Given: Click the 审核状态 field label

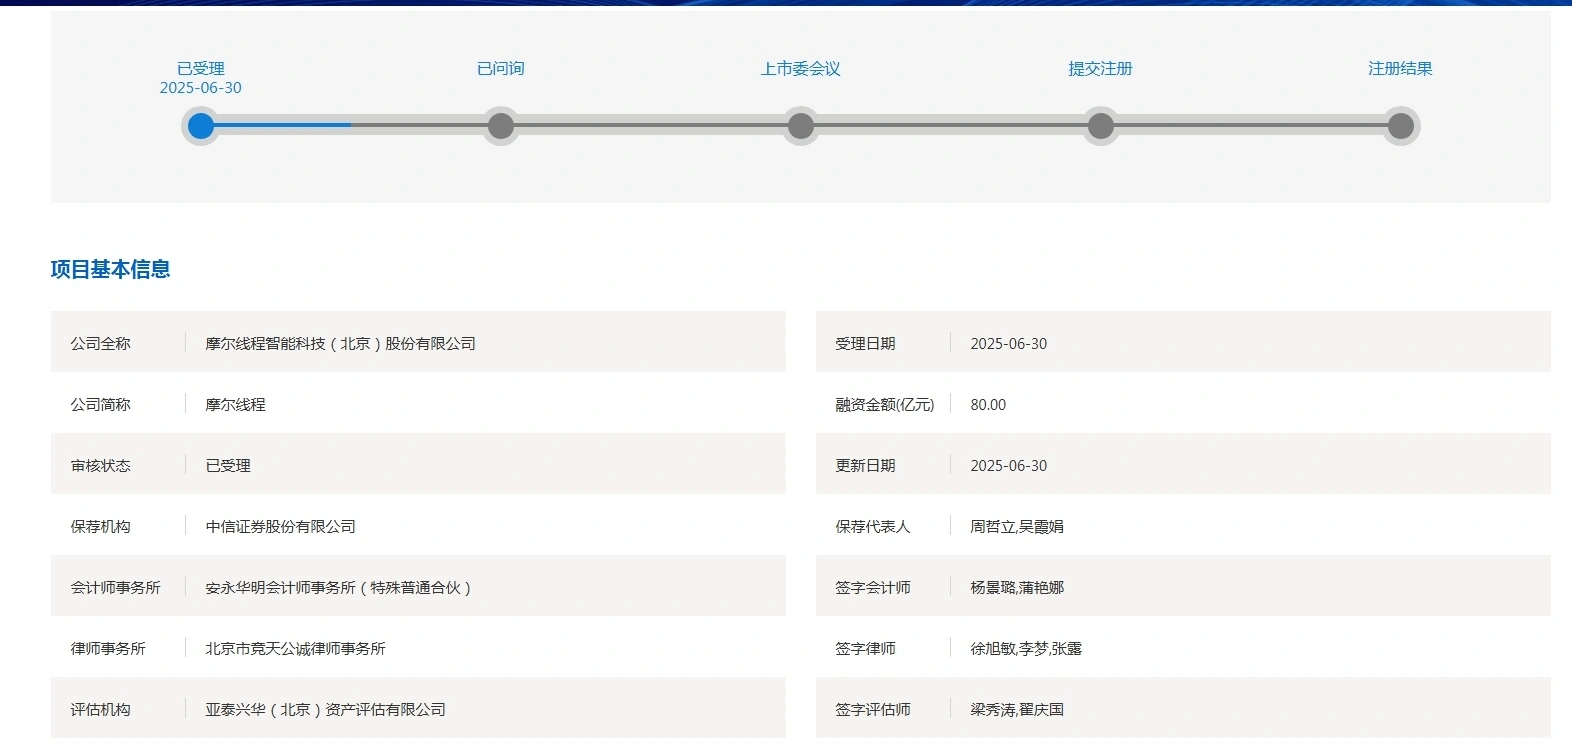Looking at the screenshot, I should pos(101,465).
